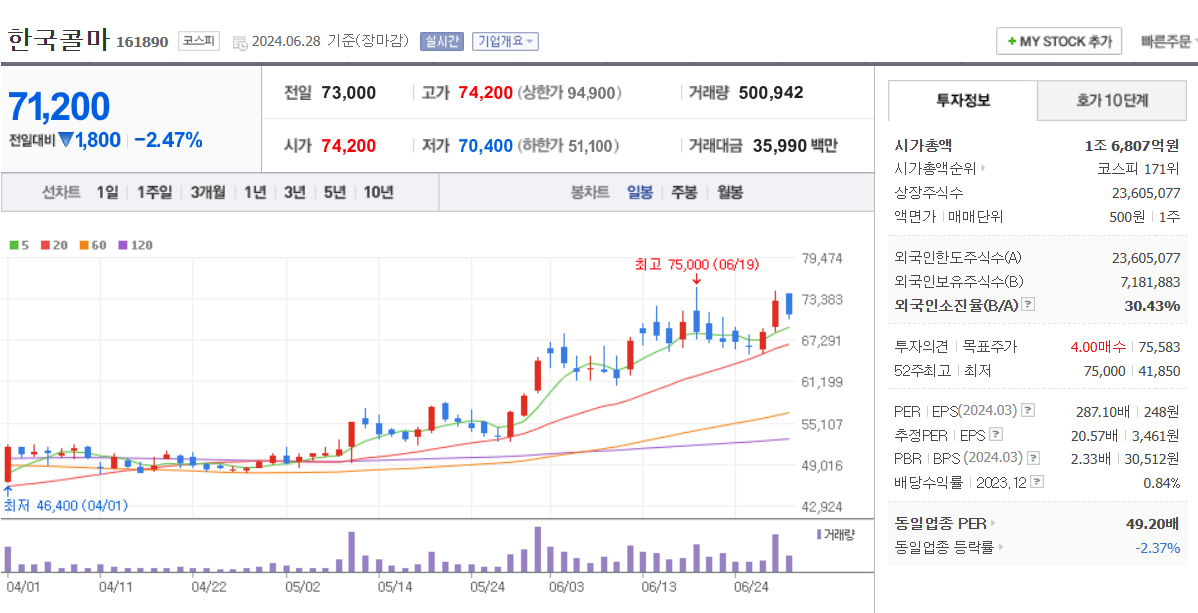Click the MY STOCK 추가 button
The height and width of the screenshot is (613, 1198).
1059,41
